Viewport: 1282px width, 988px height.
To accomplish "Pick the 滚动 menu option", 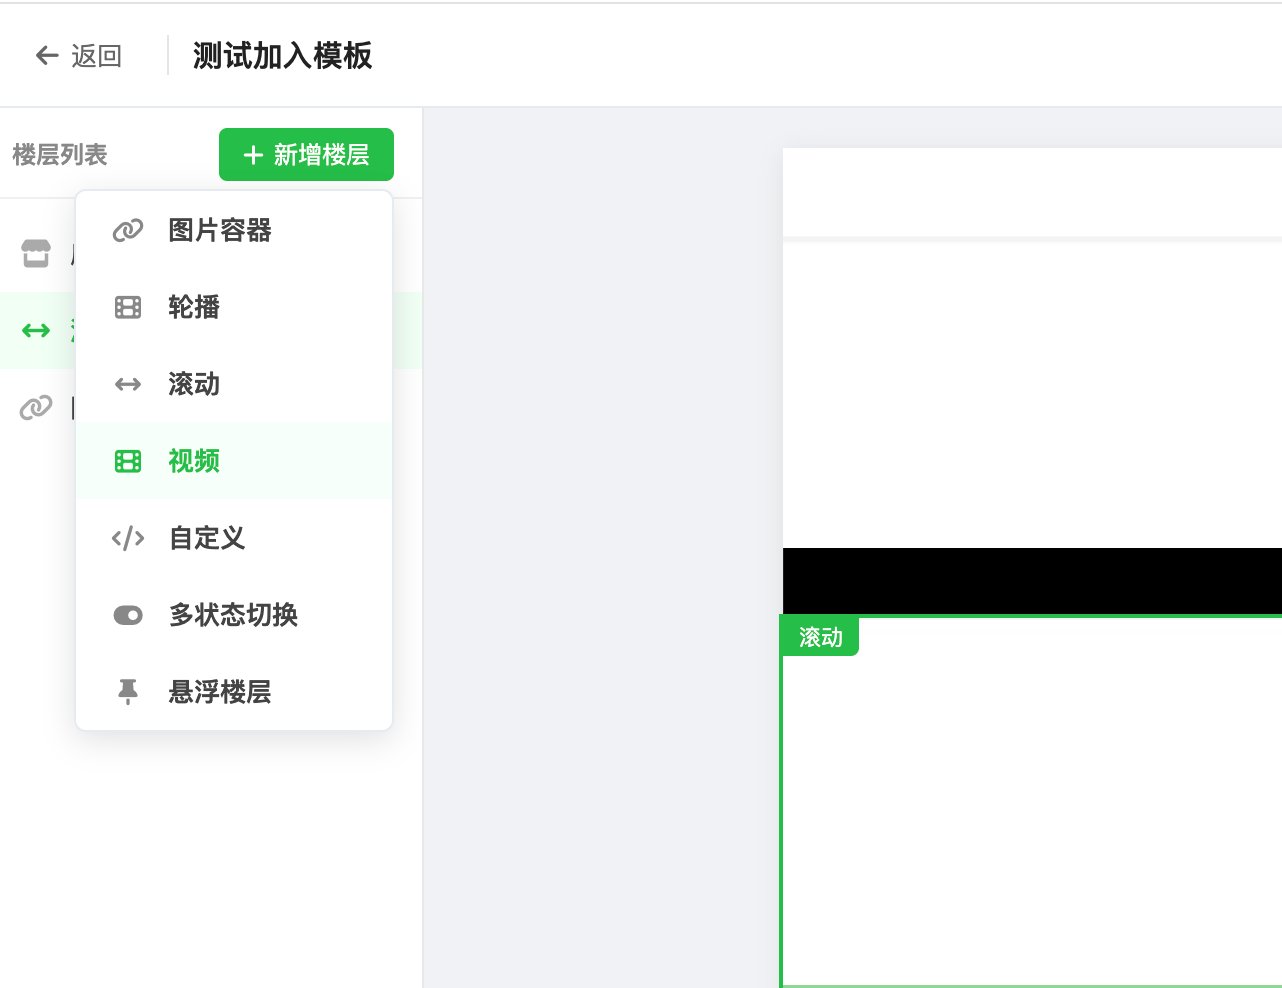I will click(x=234, y=384).
